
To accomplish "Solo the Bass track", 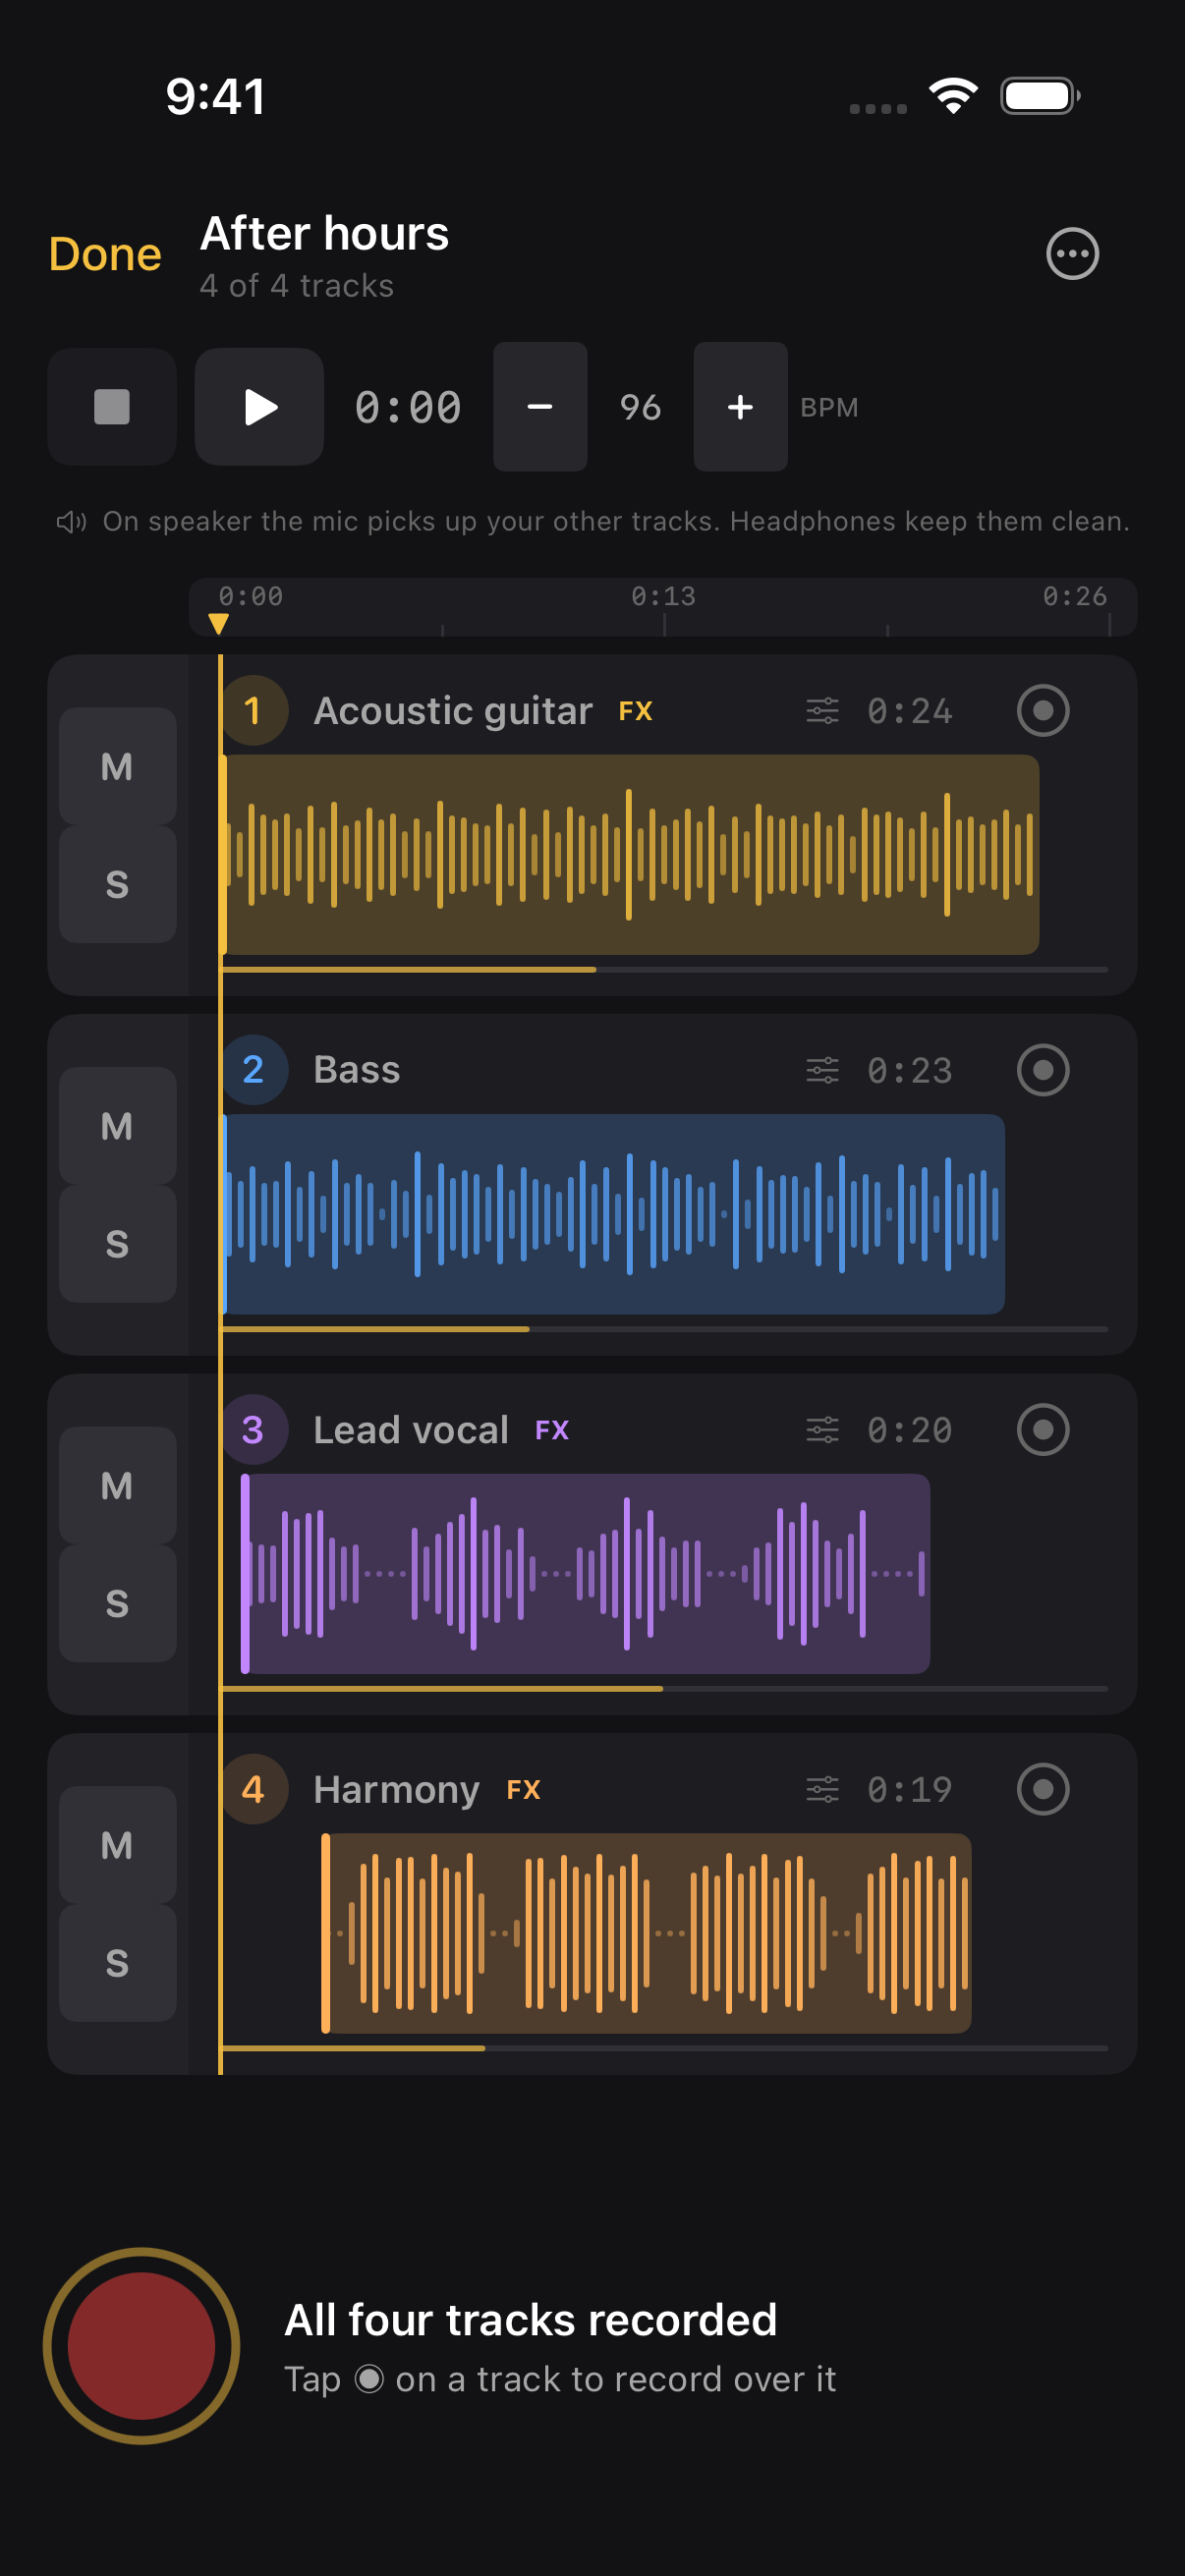I will (117, 1244).
